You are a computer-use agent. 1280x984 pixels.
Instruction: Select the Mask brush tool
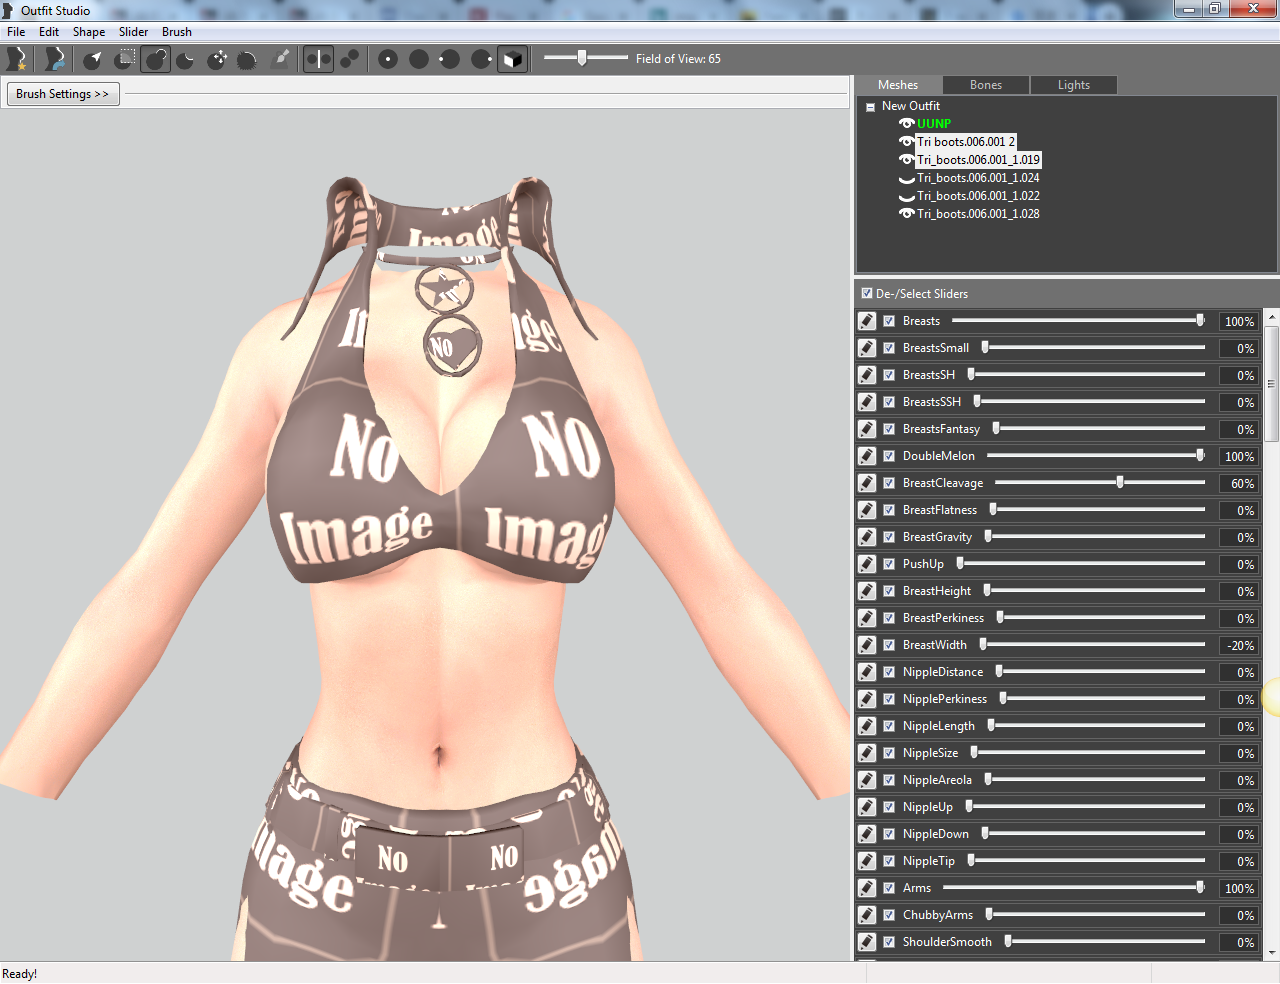pyautogui.click(x=125, y=59)
